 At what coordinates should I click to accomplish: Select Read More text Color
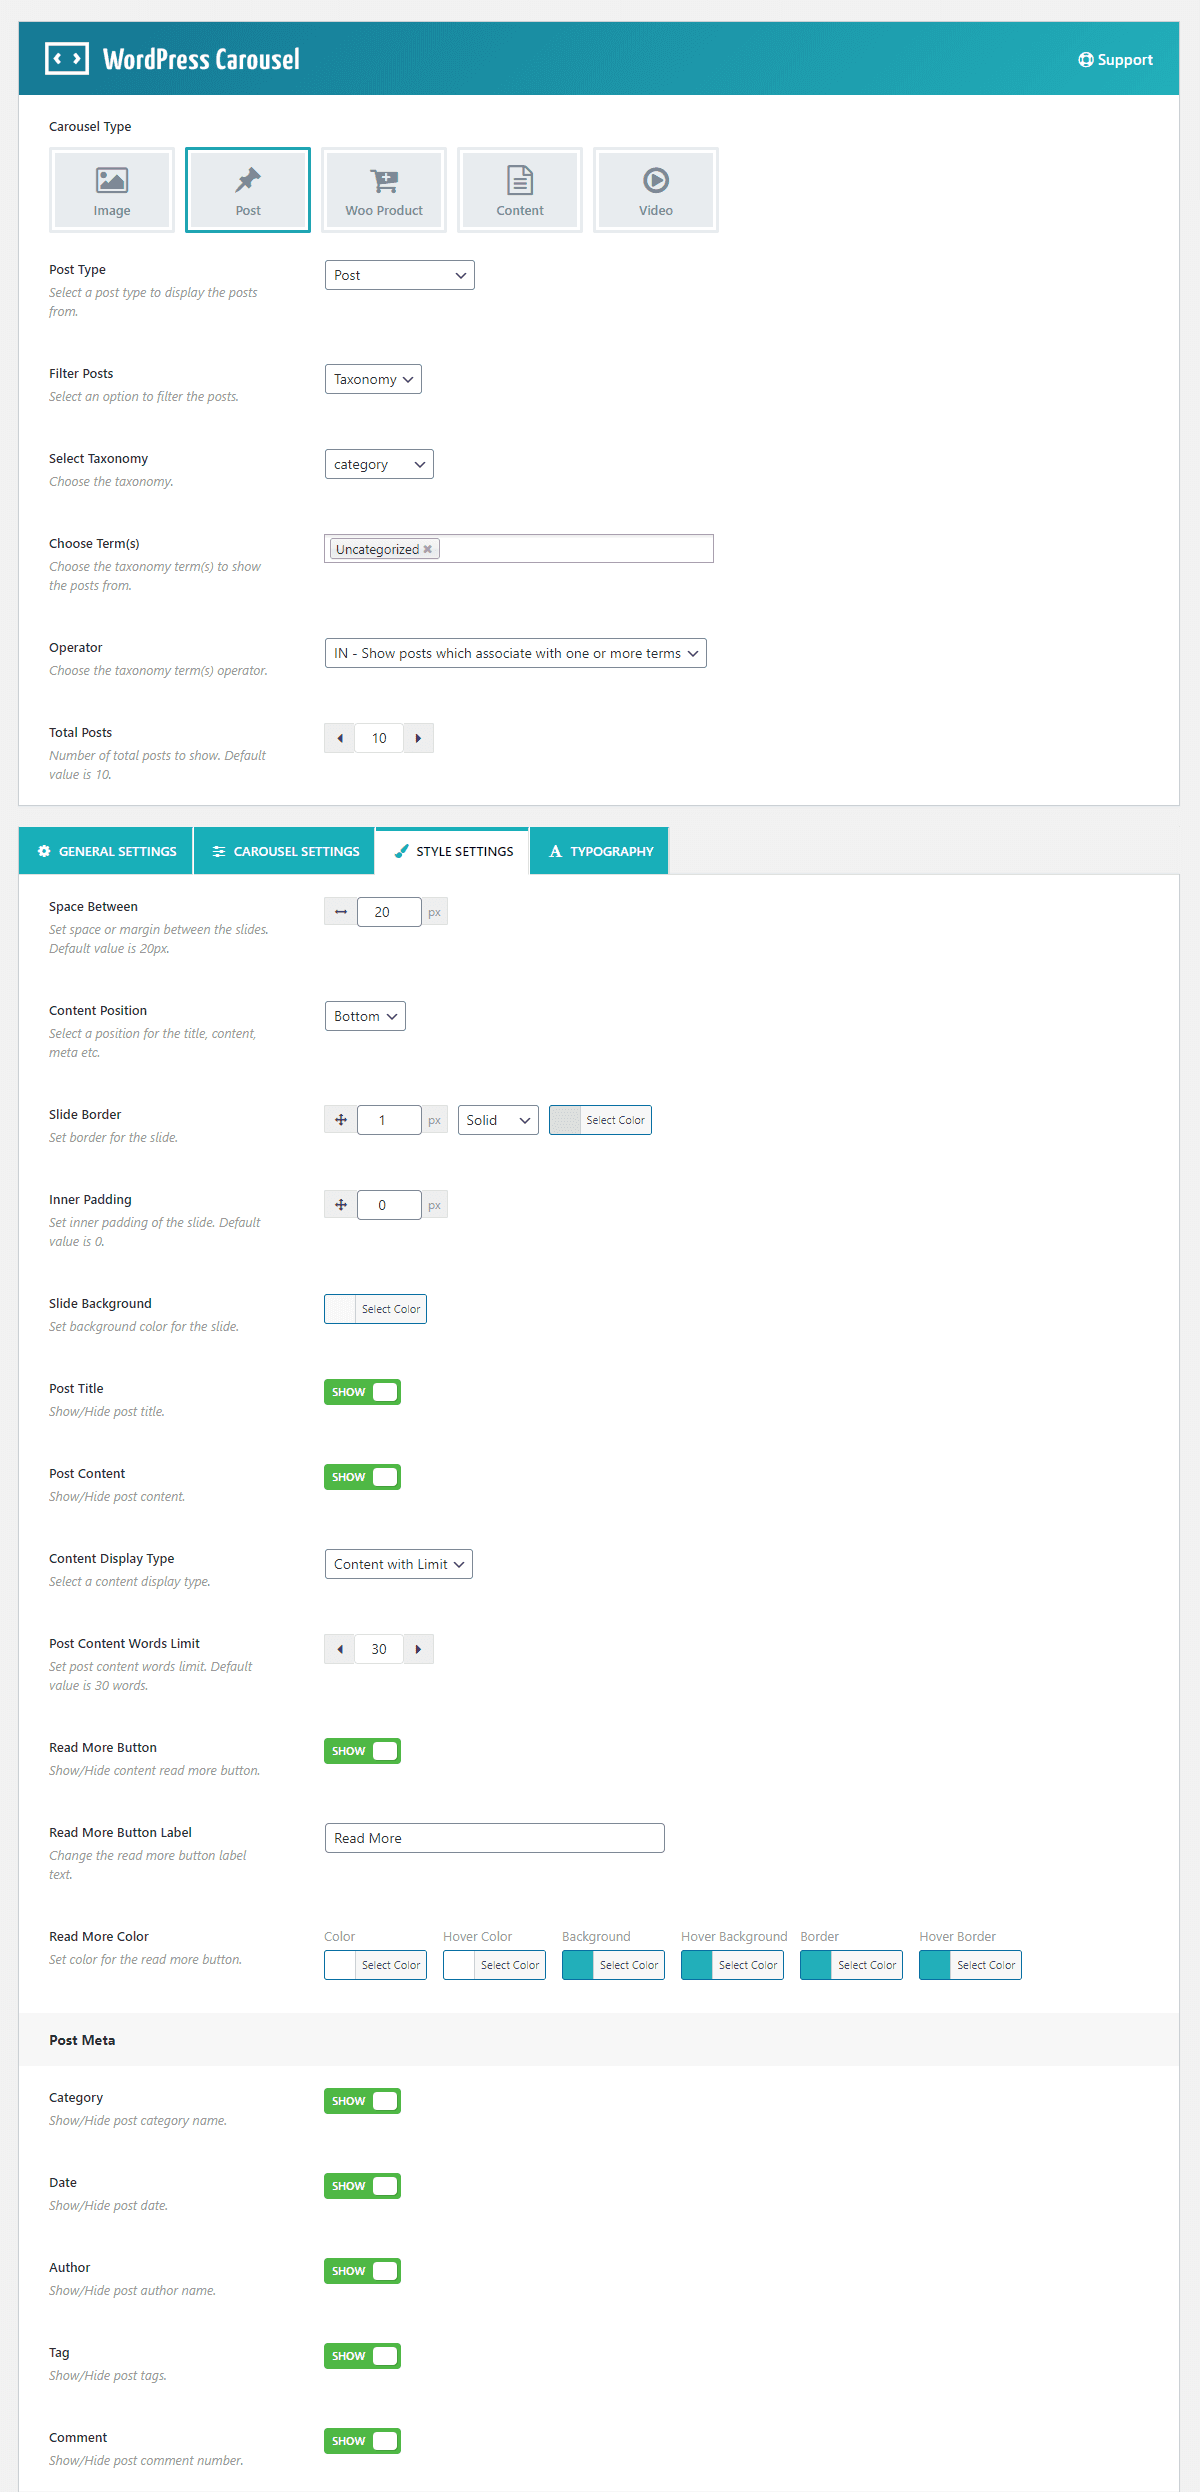(x=375, y=1965)
